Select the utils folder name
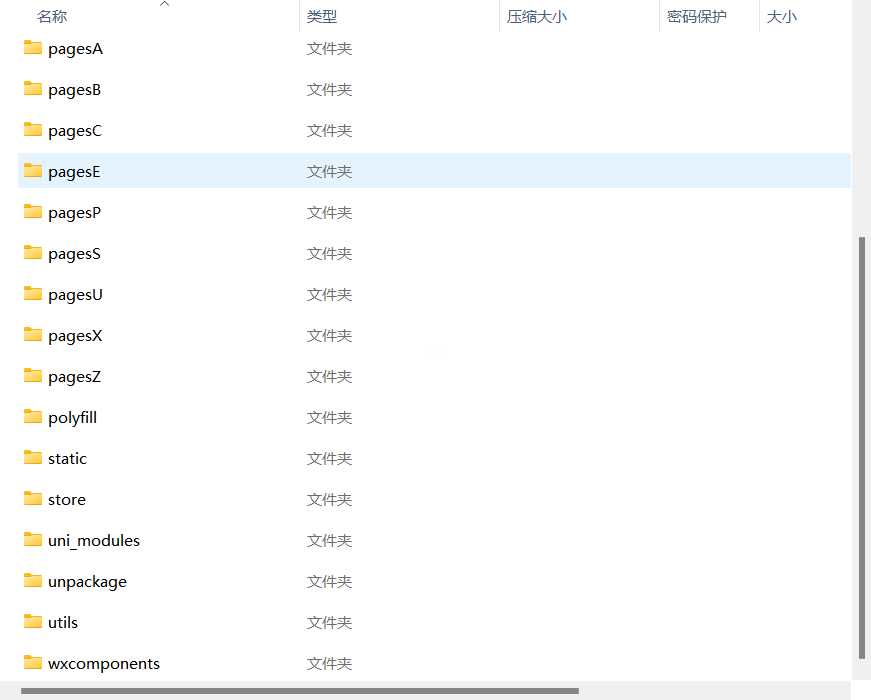The image size is (871, 700). click(63, 623)
